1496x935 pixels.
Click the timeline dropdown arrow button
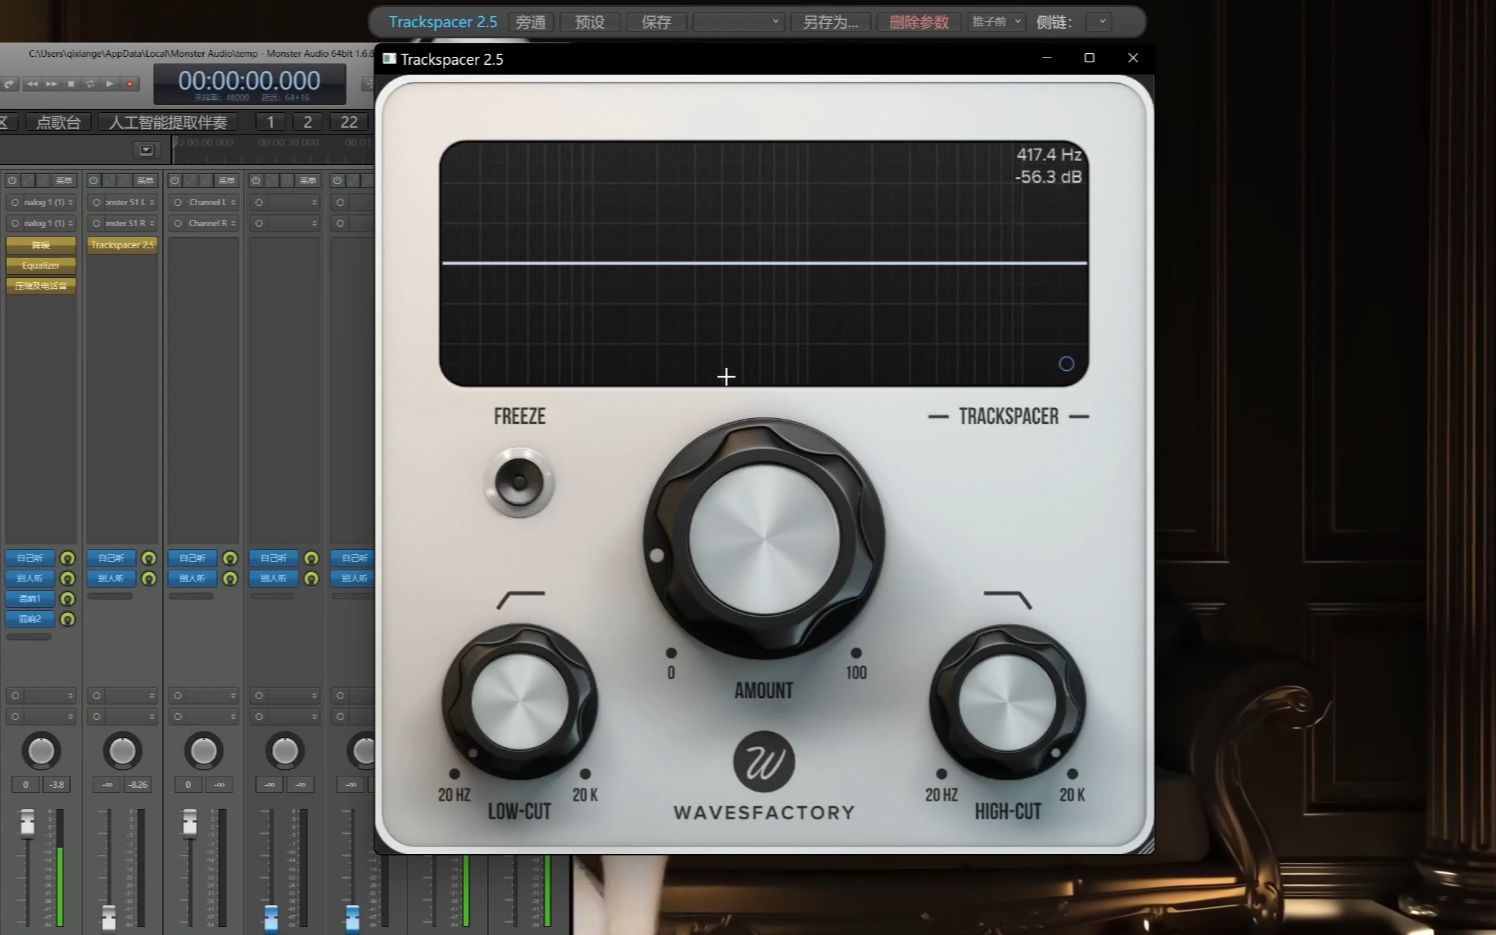[x=146, y=150]
